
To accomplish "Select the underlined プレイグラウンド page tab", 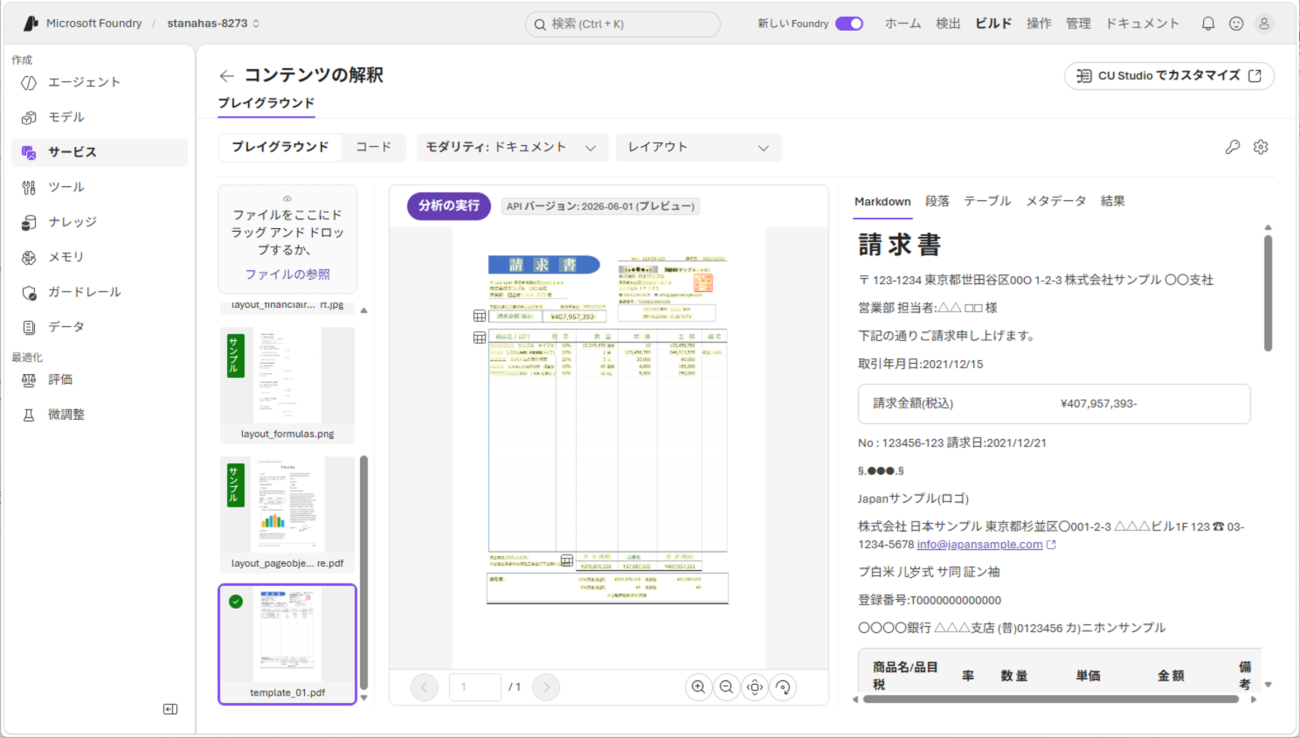I will pyautogui.click(x=266, y=103).
